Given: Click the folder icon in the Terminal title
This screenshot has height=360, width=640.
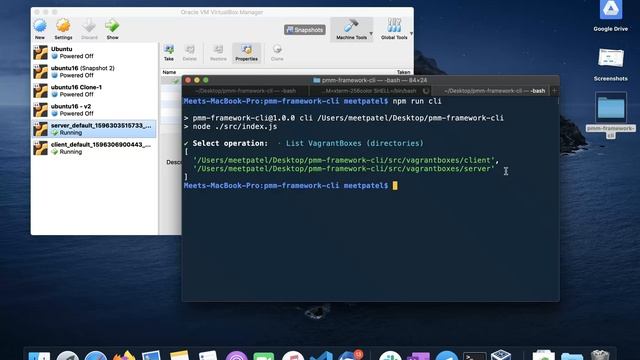Looking at the screenshot, I should point(316,80).
